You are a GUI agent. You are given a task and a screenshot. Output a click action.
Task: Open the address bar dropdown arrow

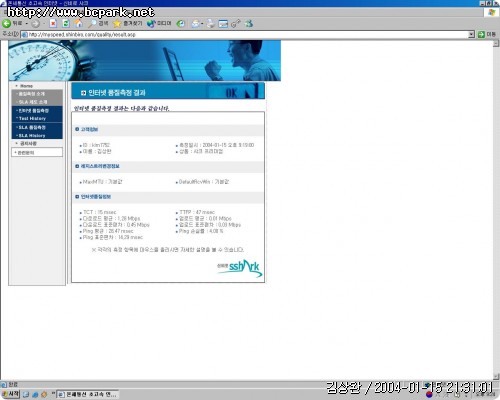[471, 34]
